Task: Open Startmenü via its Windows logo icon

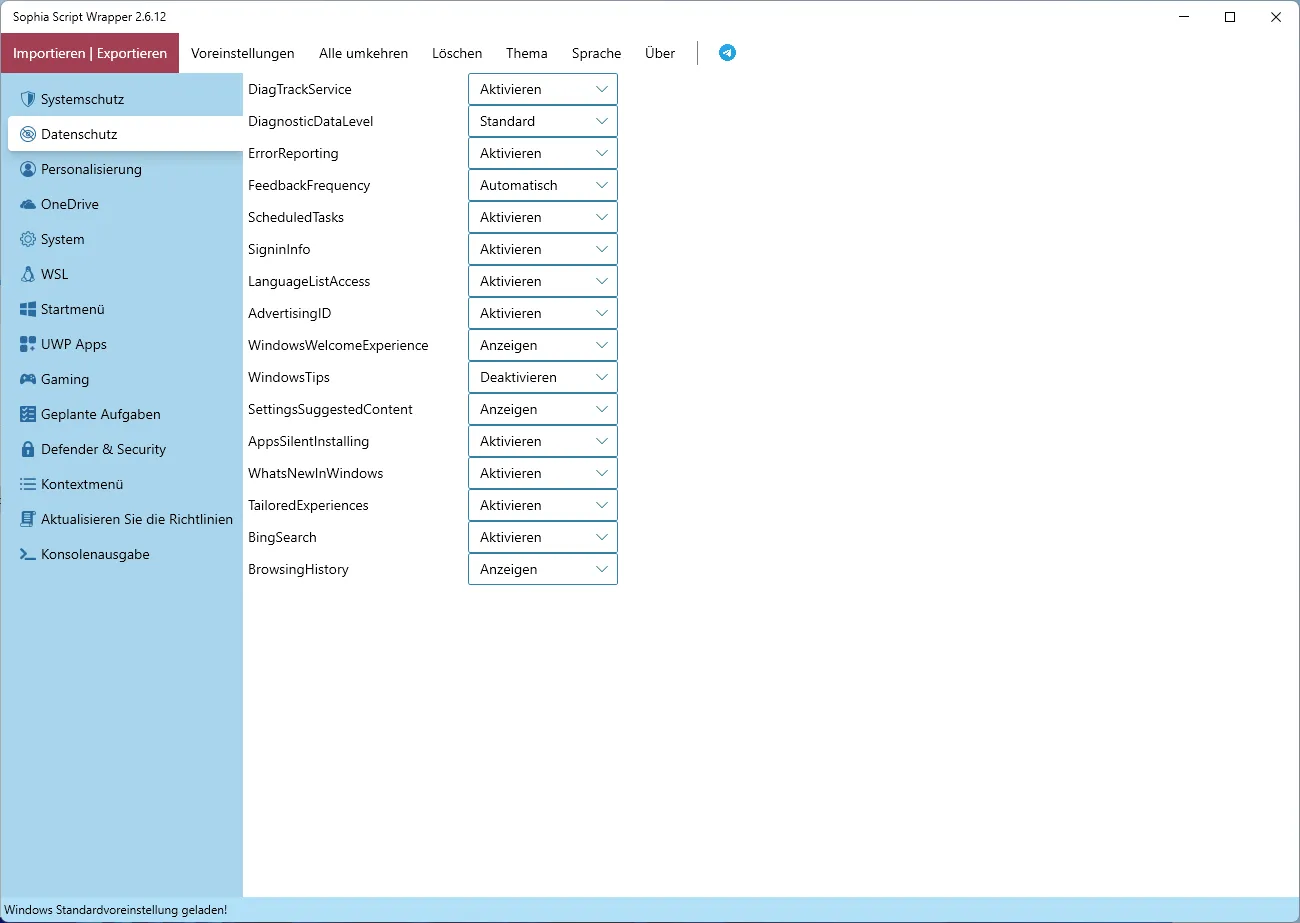Action: (28, 309)
